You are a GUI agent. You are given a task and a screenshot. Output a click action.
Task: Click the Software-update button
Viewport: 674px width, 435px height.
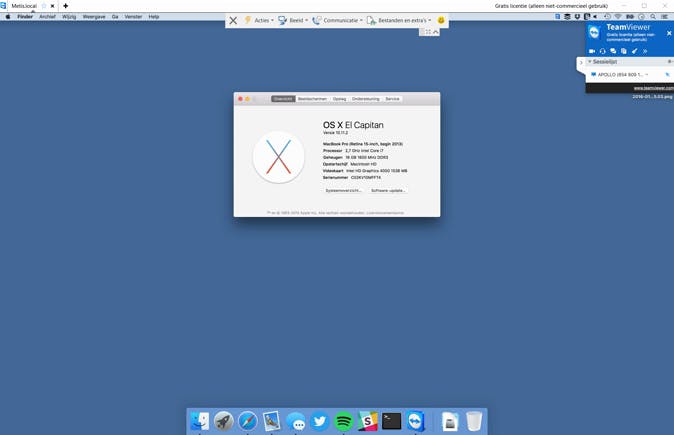[x=388, y=190]
